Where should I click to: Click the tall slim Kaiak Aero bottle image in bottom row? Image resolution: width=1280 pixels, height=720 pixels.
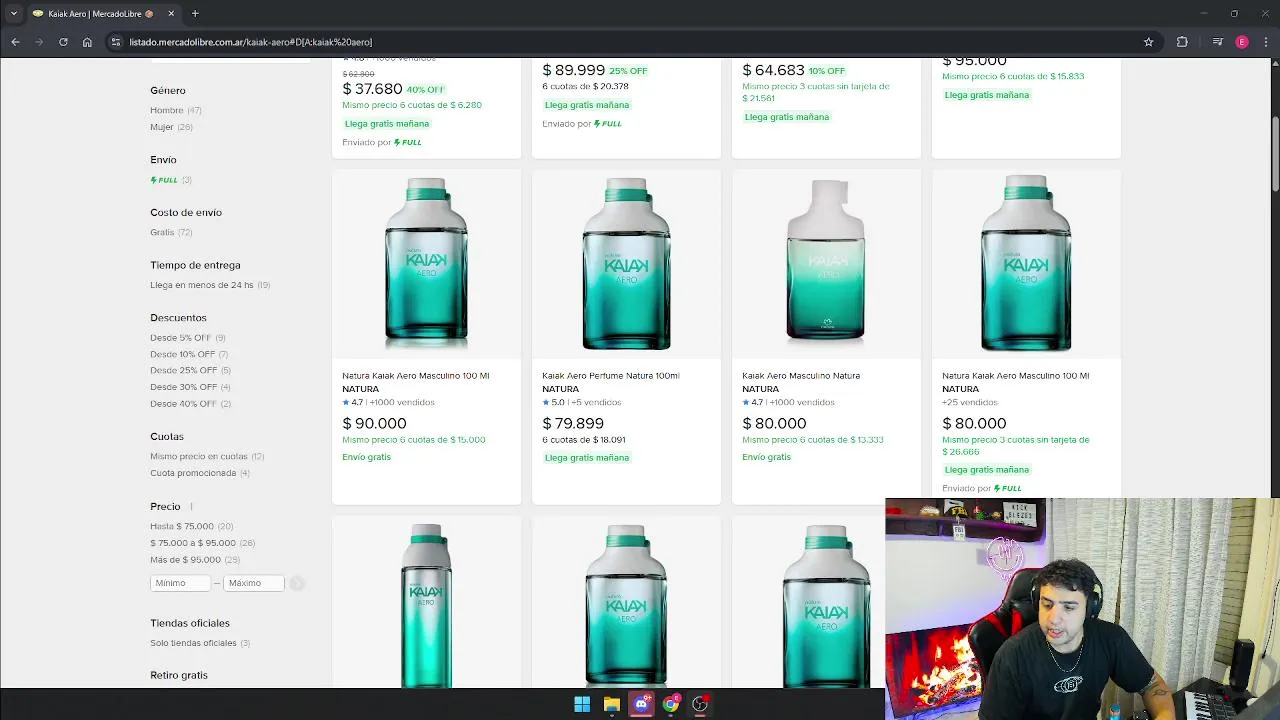point(426,604)
